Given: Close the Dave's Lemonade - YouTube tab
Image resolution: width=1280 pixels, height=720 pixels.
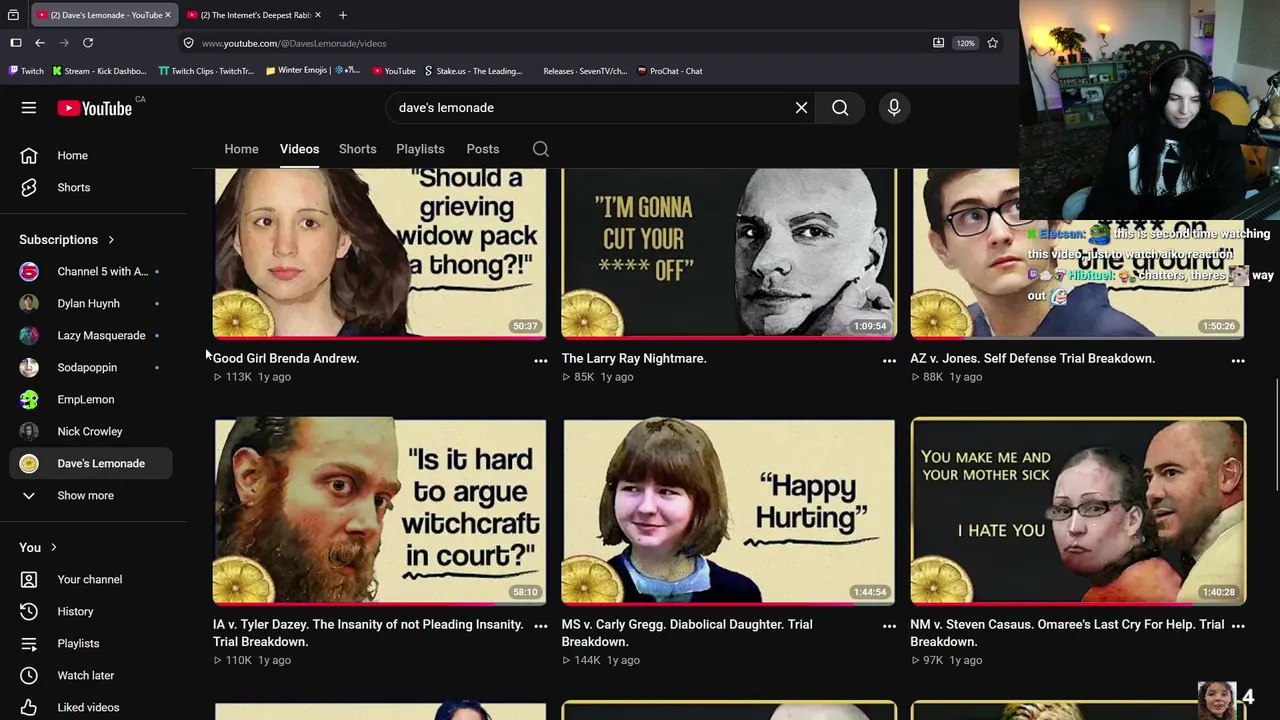Looking at the screenshot, I should (x=168, y=15).
